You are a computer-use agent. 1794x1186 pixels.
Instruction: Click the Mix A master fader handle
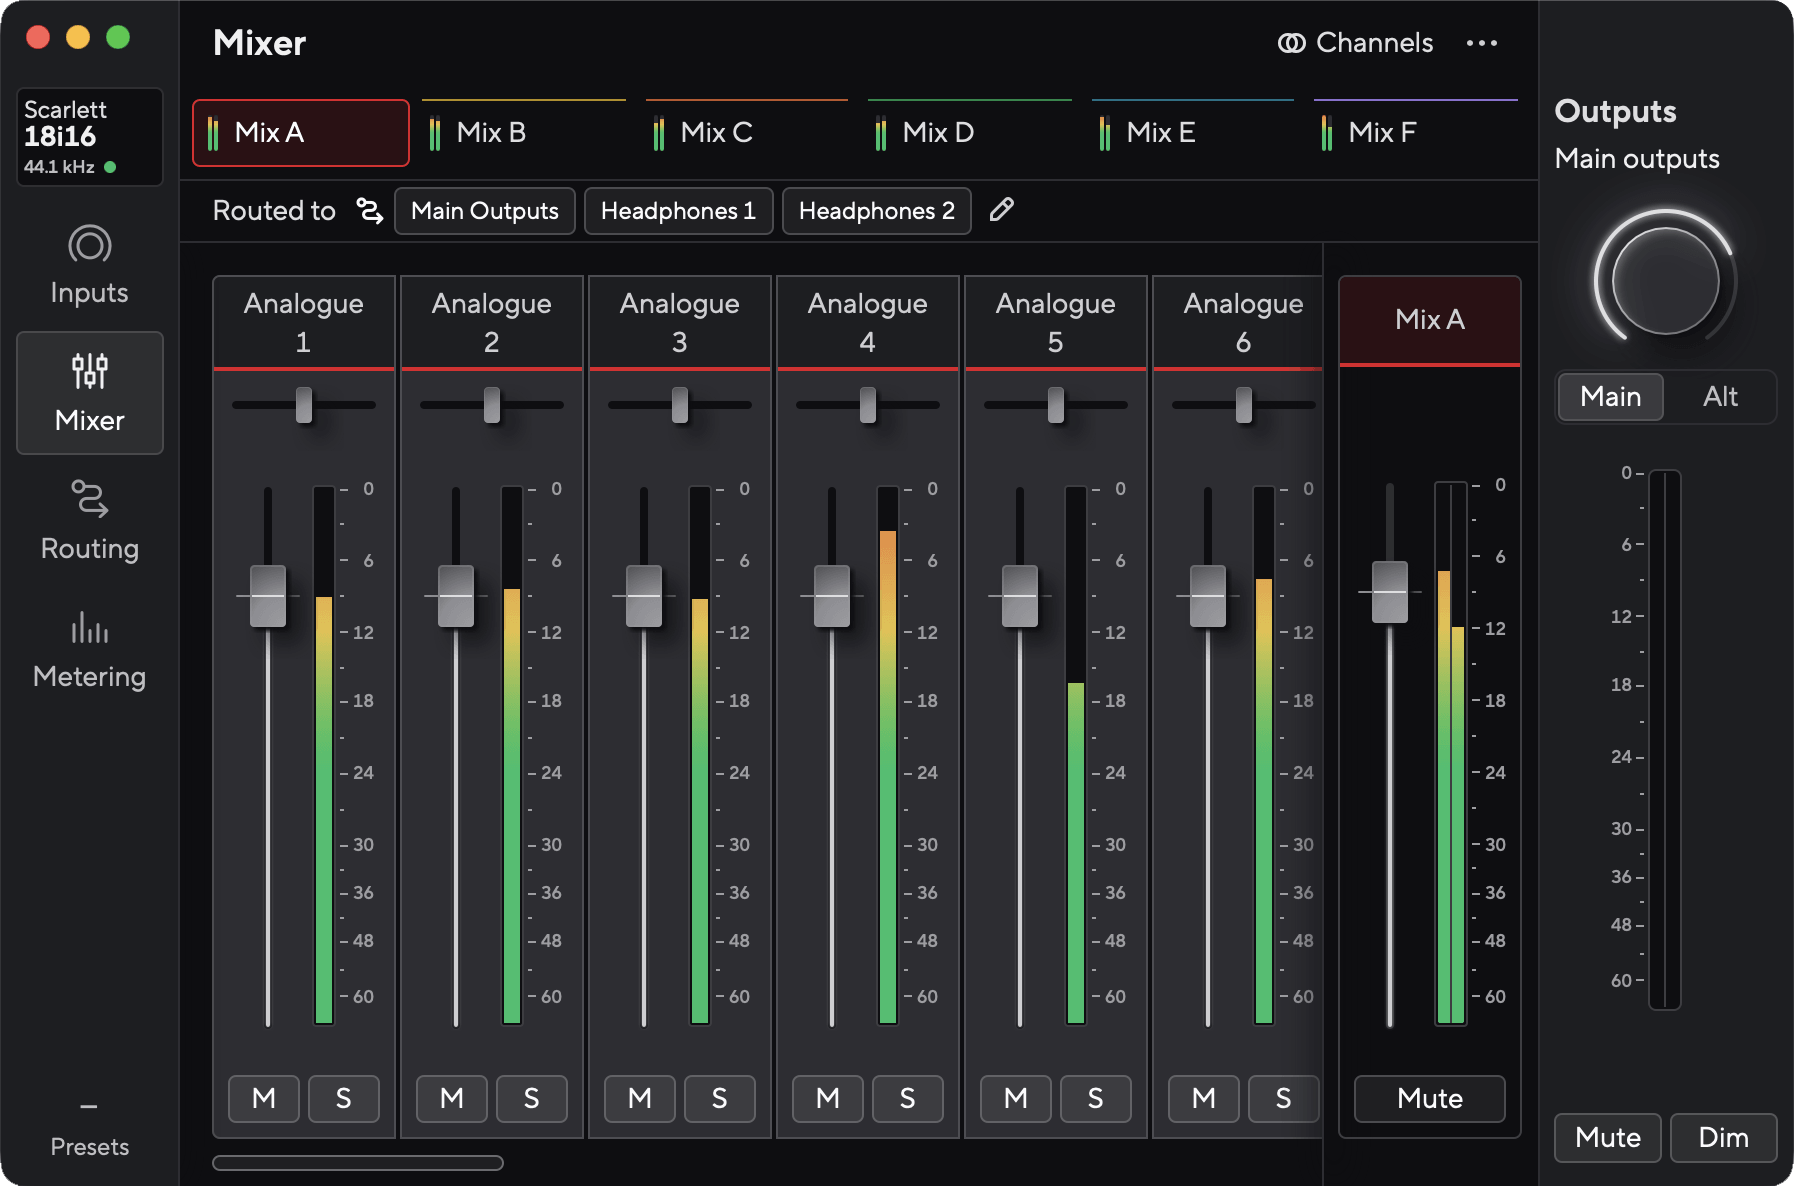[x=1390, y=592]
